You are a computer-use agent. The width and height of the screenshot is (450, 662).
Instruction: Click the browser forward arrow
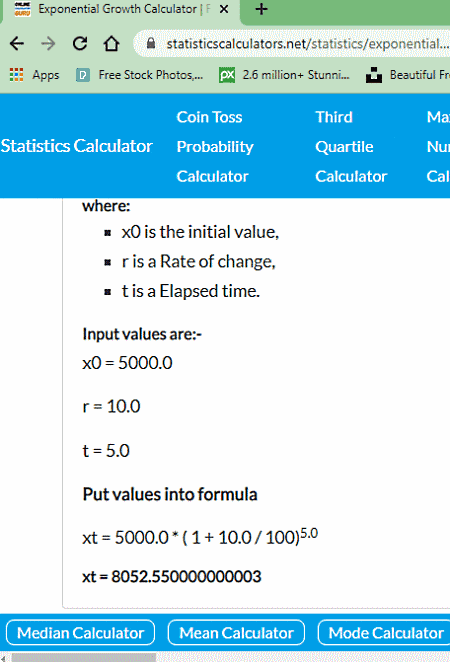[x=48, y=43]
